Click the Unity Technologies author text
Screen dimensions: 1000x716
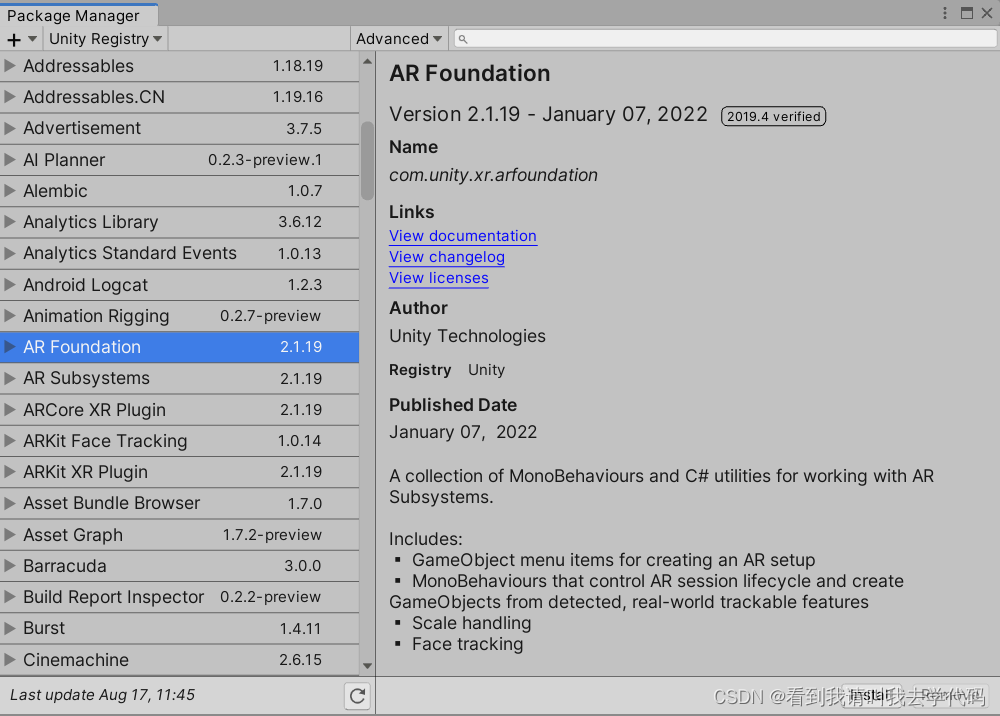pos(467,336)
